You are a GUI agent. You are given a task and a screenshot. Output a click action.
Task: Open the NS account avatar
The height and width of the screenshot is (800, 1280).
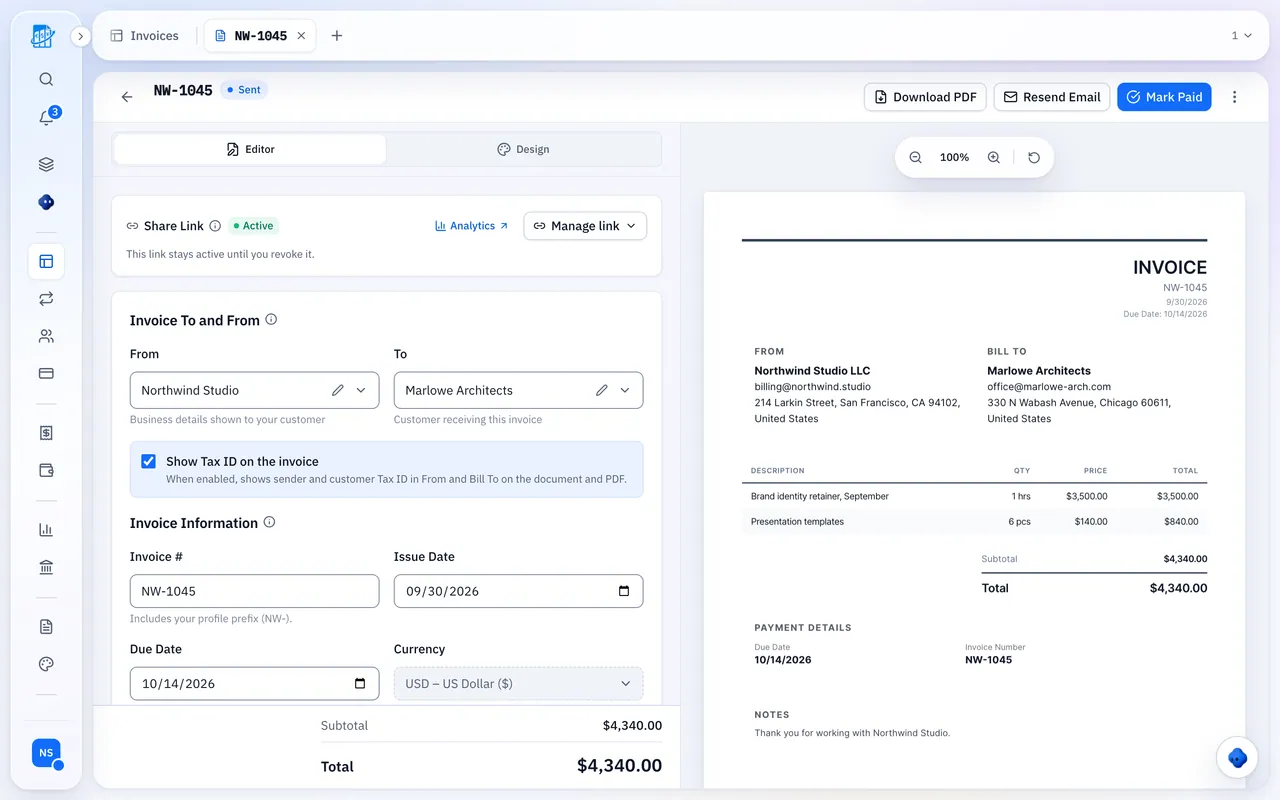point(46,753)
